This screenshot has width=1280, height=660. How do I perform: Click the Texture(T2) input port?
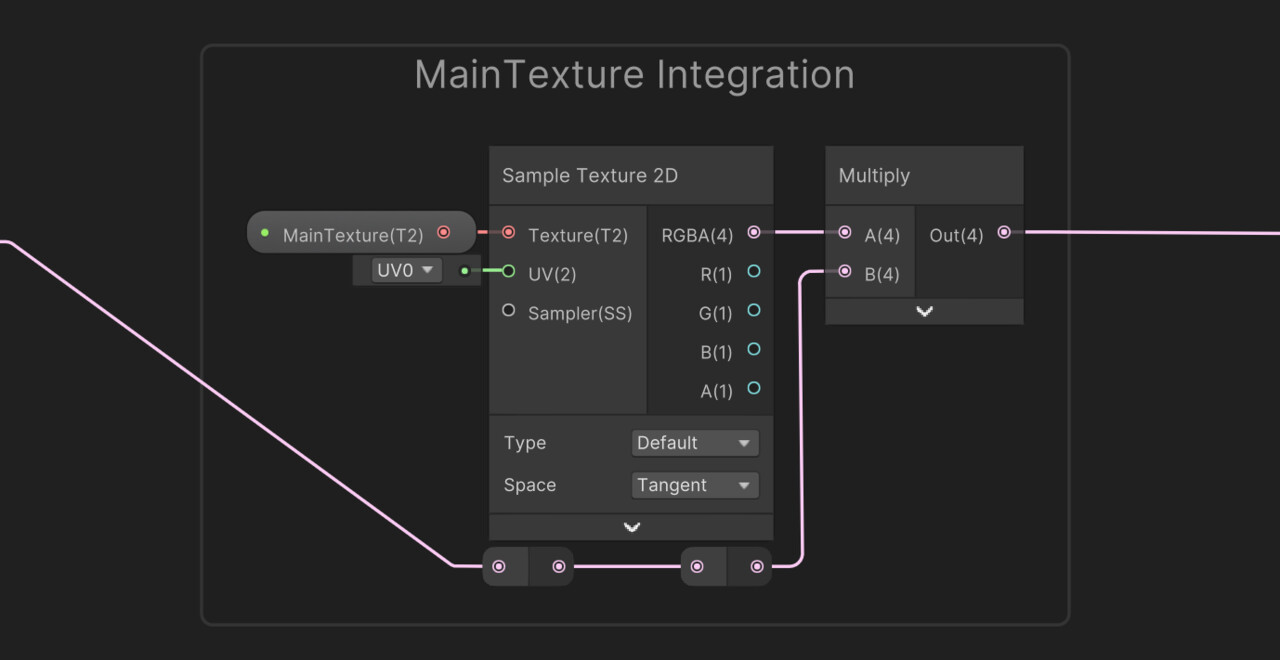[508, 232]
